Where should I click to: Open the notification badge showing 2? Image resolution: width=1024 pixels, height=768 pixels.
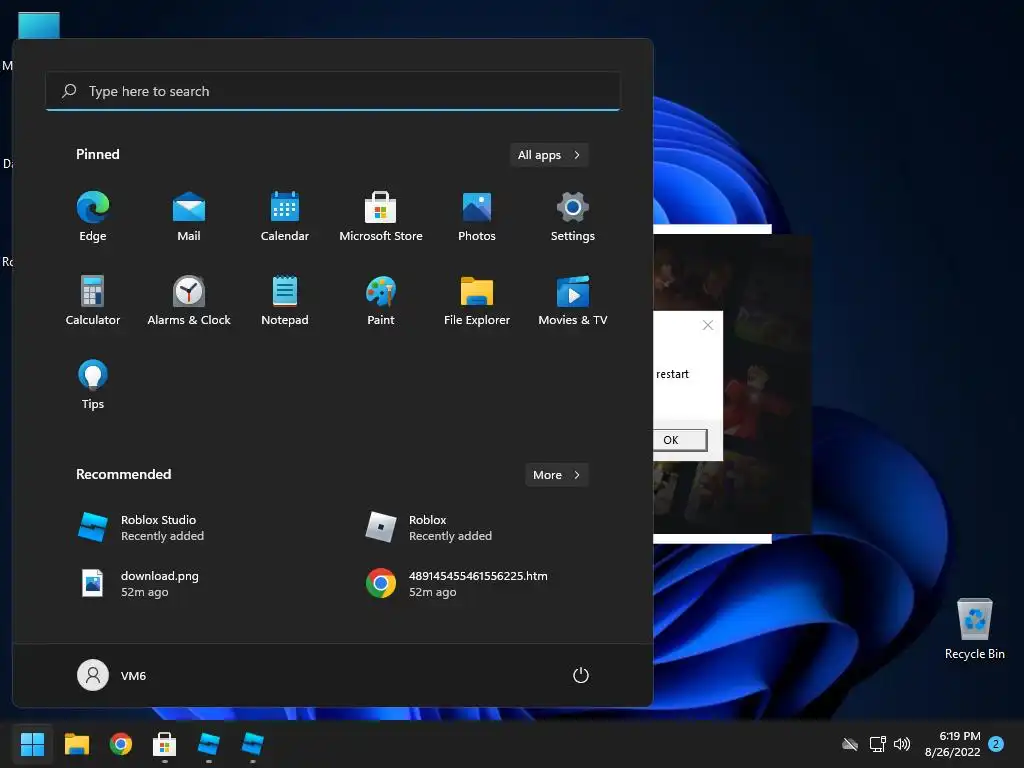(996, 744)
